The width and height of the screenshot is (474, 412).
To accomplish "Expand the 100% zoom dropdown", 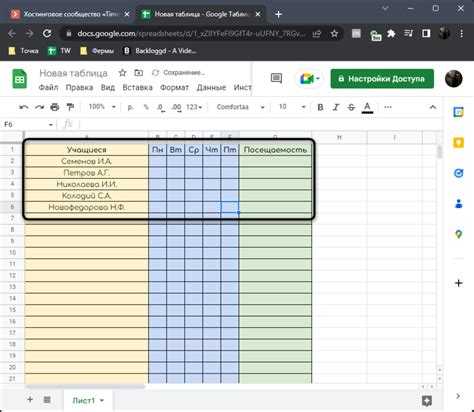I will 102,107.
